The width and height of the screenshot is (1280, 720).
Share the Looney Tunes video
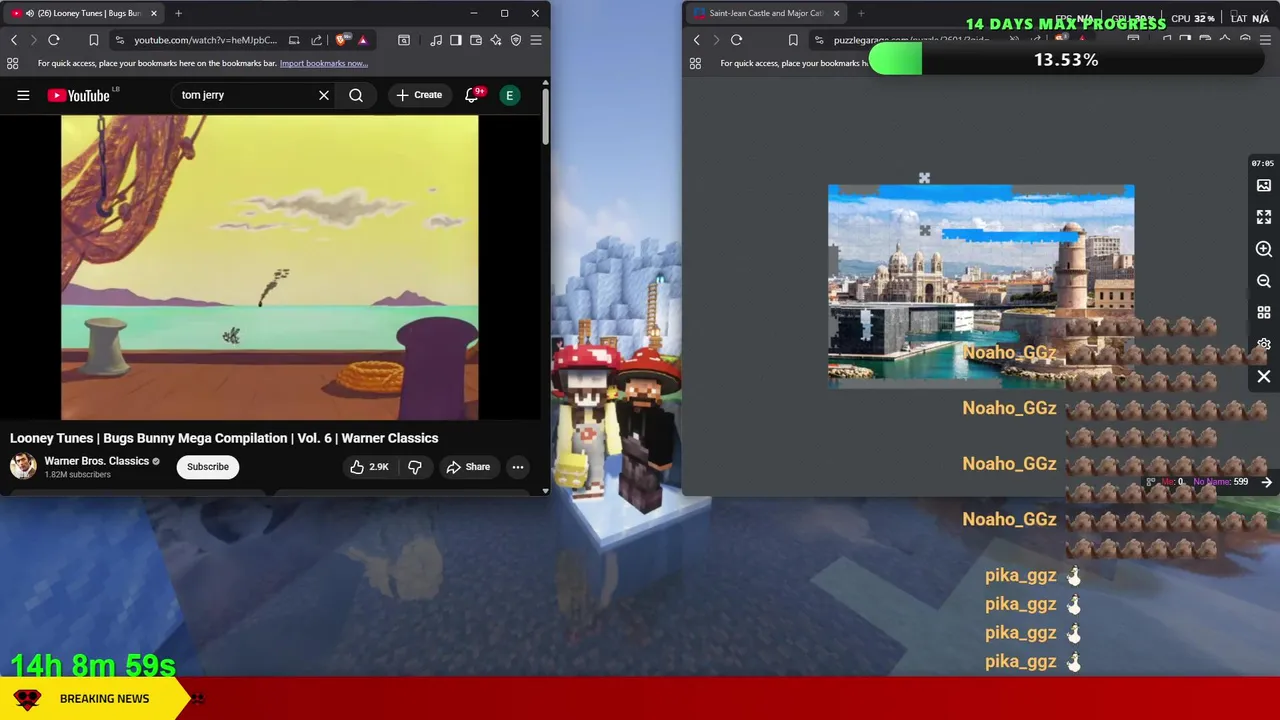468,467
